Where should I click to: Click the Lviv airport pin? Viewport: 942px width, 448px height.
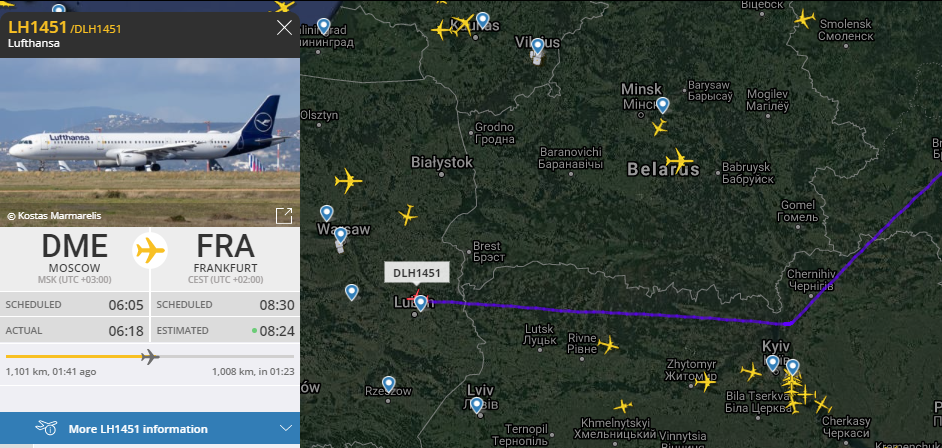[476, 405]
